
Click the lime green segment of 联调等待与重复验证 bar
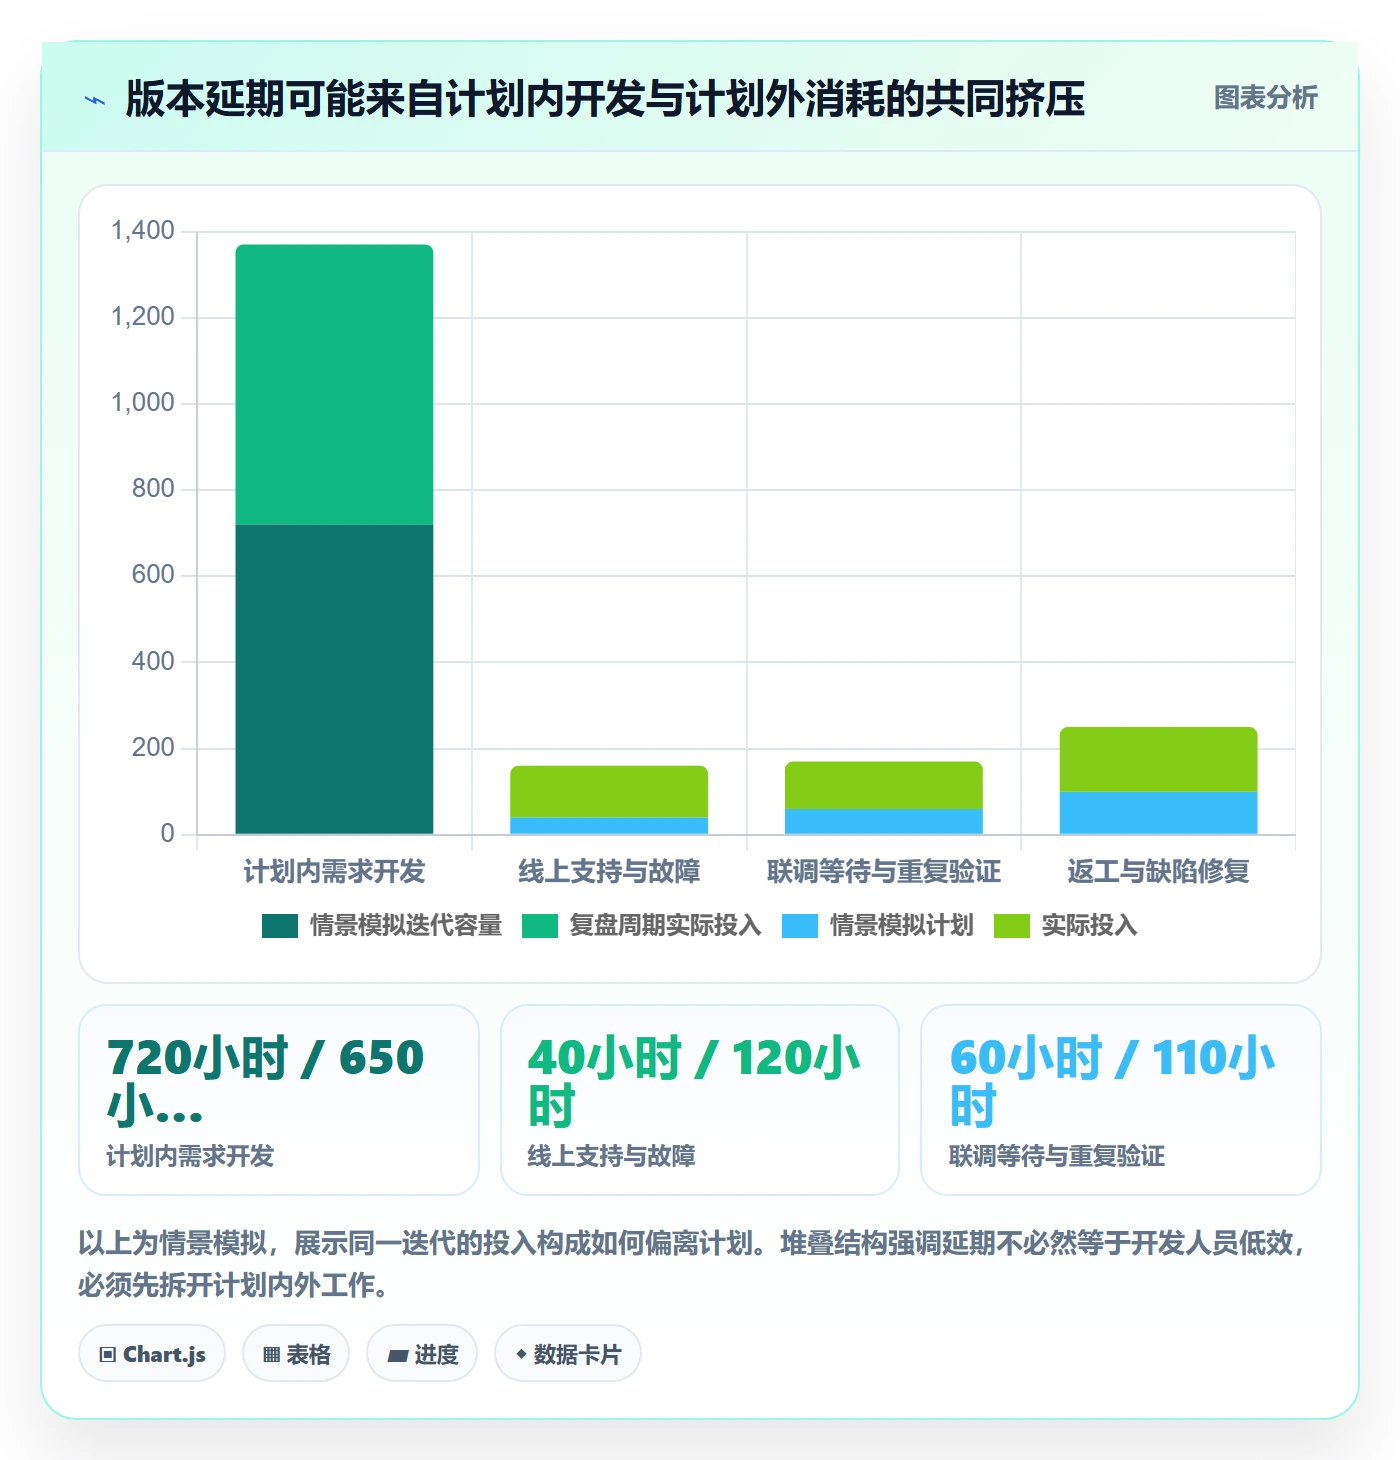coord(884,785)
